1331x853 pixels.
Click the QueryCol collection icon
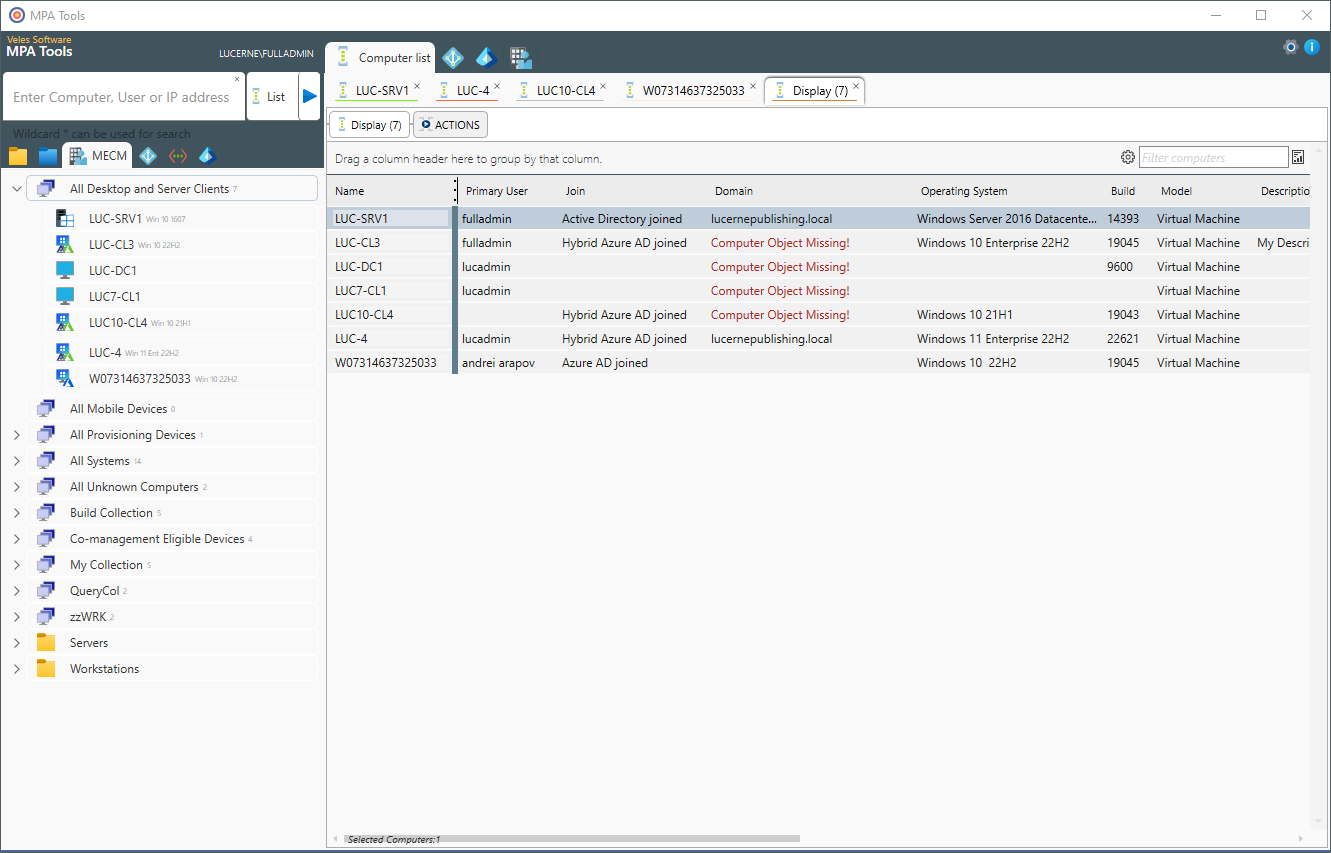pos(46,591)
